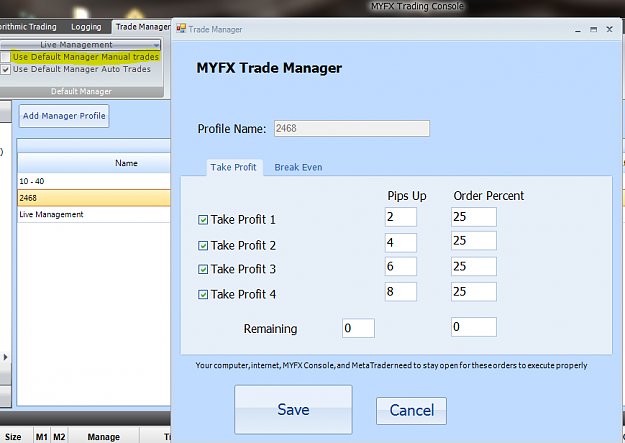Click Take Profit 2 Pips Up field
625x443 pixels.
point(401,242)
